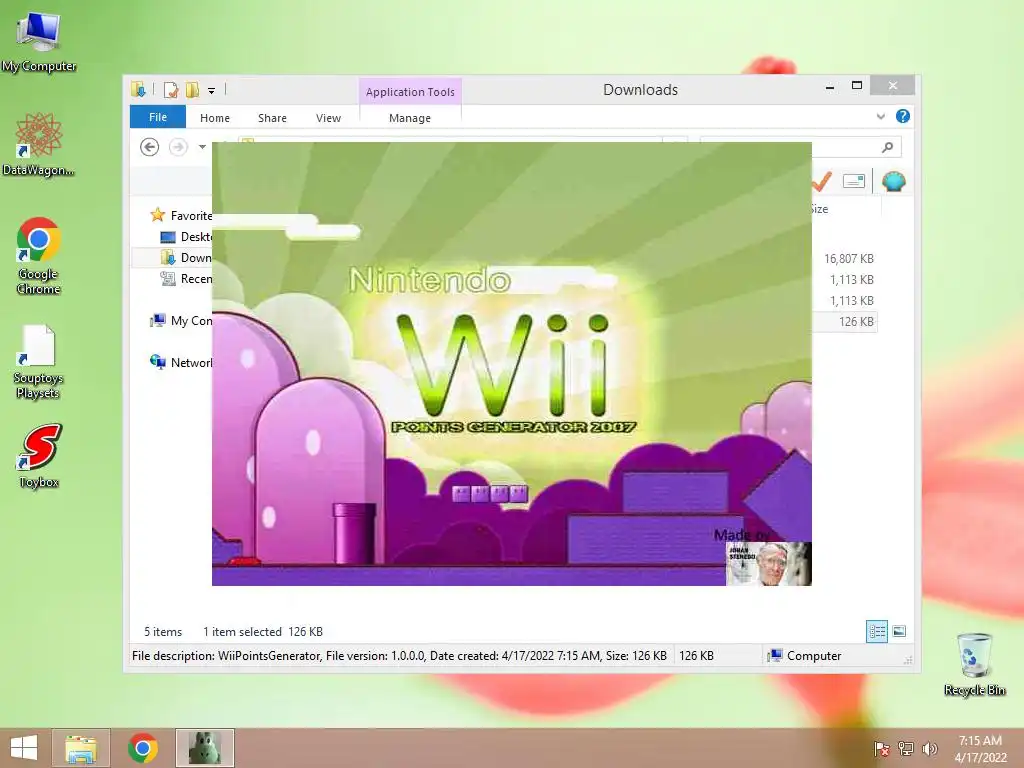The image size is (1024, 768).
Task: Select the file sized 16,807 KB
Action: [848, 259]
